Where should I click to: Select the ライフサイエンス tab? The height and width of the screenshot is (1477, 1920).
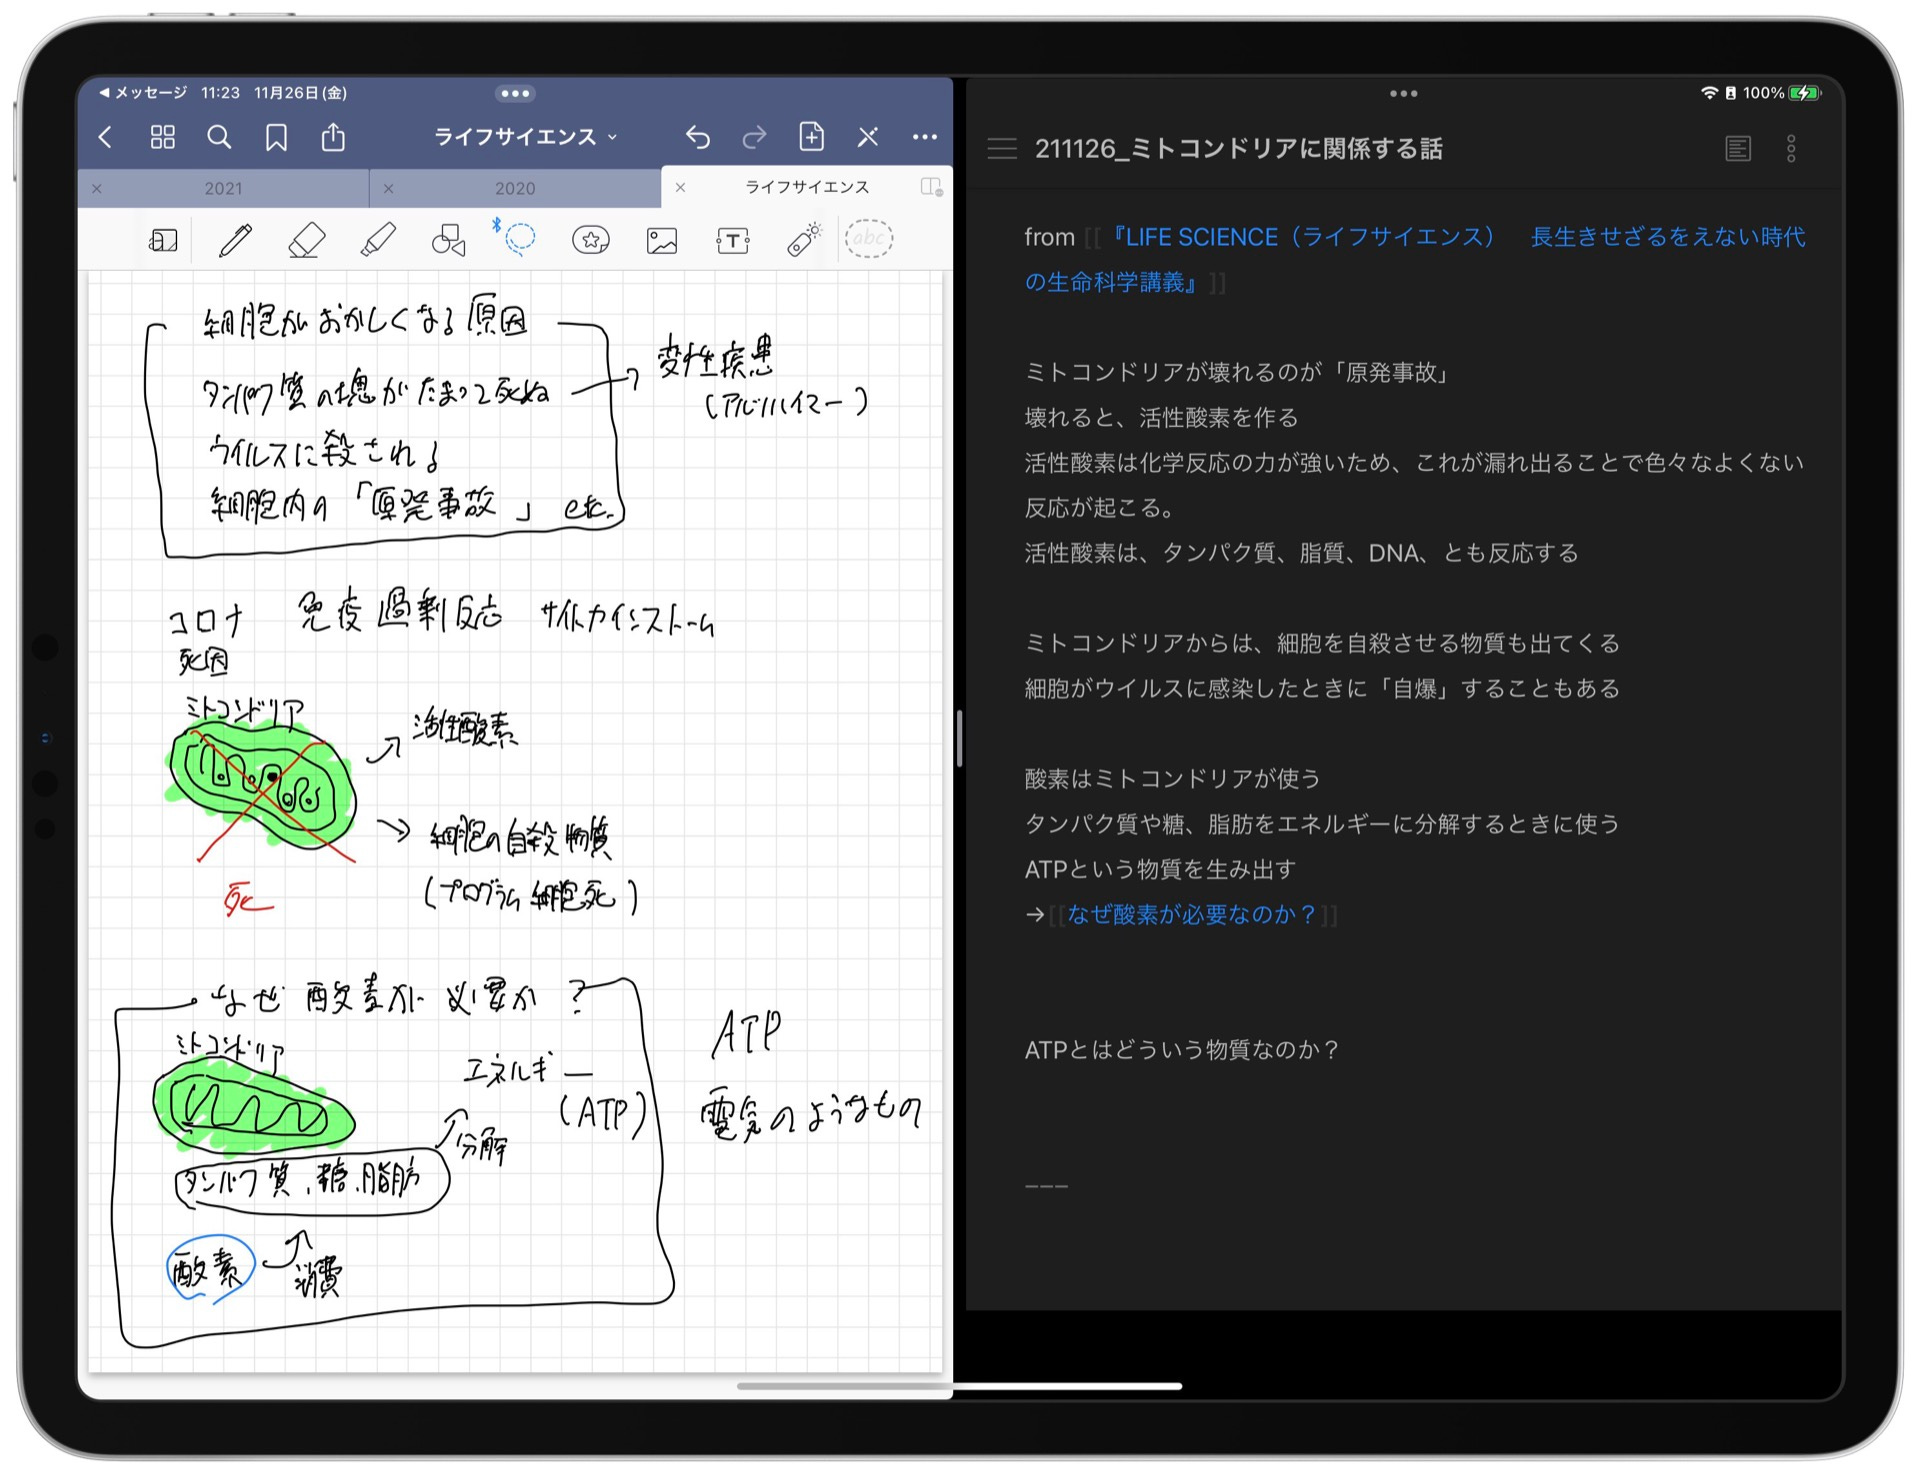pos(807,187)
